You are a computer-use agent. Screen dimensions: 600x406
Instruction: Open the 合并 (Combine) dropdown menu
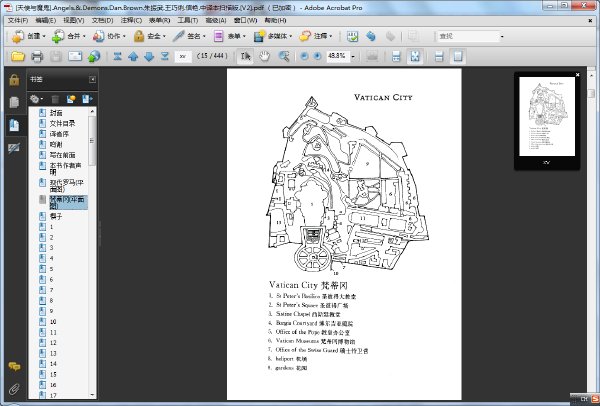click(69, 36)
